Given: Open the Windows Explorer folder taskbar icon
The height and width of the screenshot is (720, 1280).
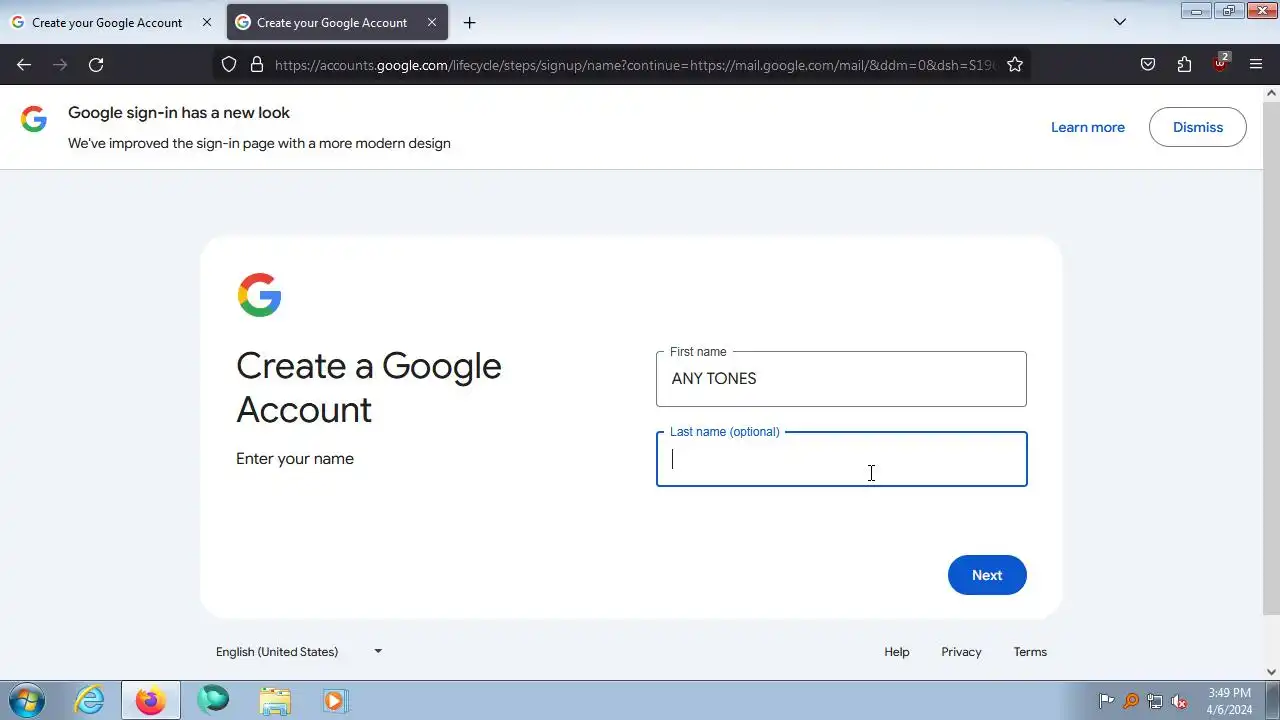Looking at the screenshot, I should pyautogui.click(x=274, y=700).
